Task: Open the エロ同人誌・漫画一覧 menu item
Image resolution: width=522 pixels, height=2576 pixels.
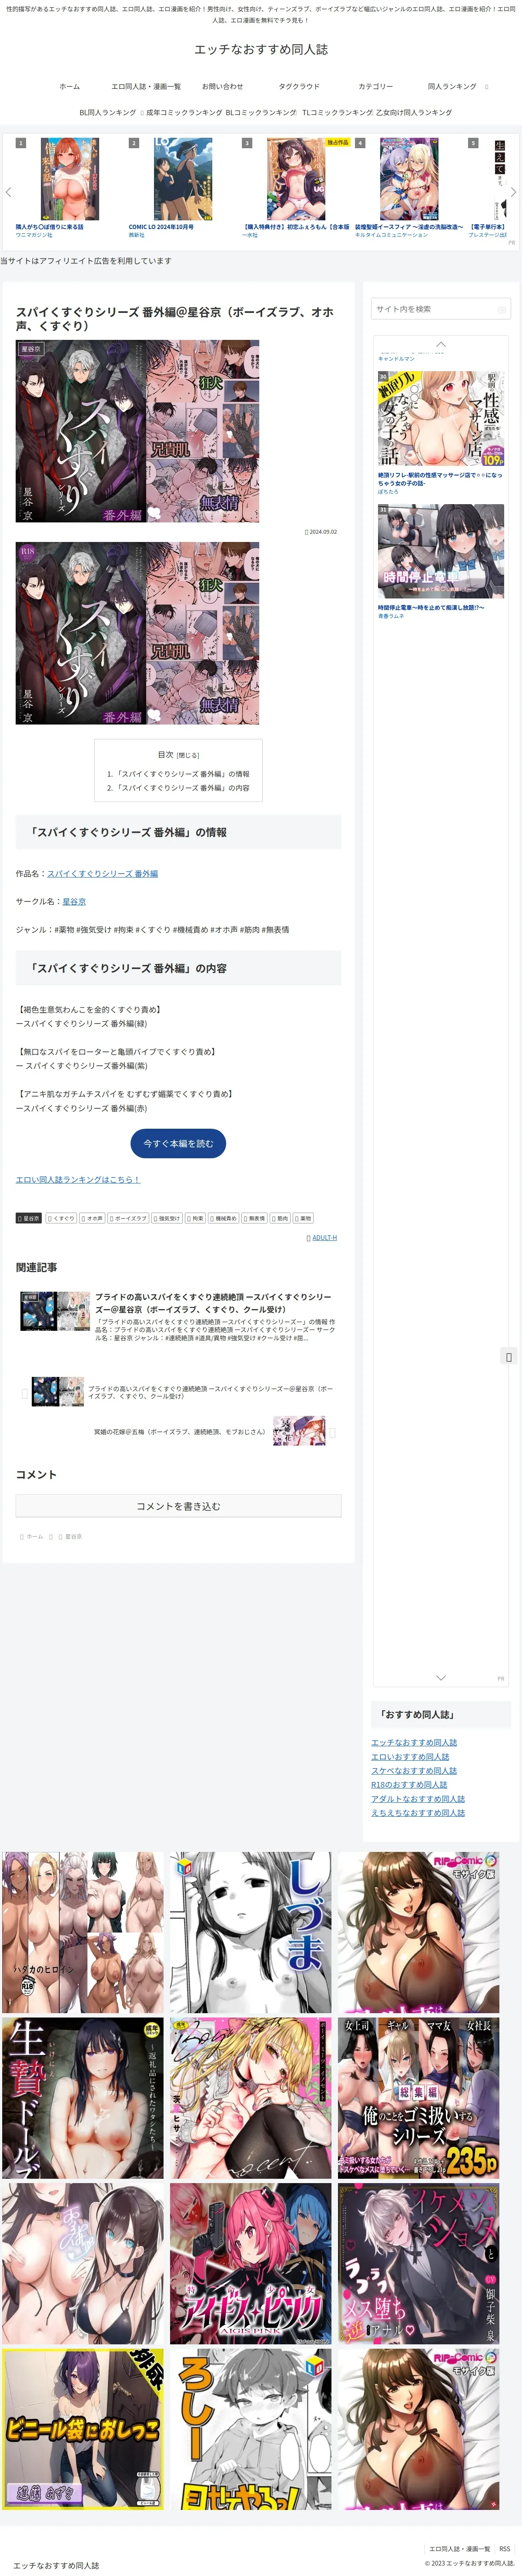Action: (x=146, y=86)
